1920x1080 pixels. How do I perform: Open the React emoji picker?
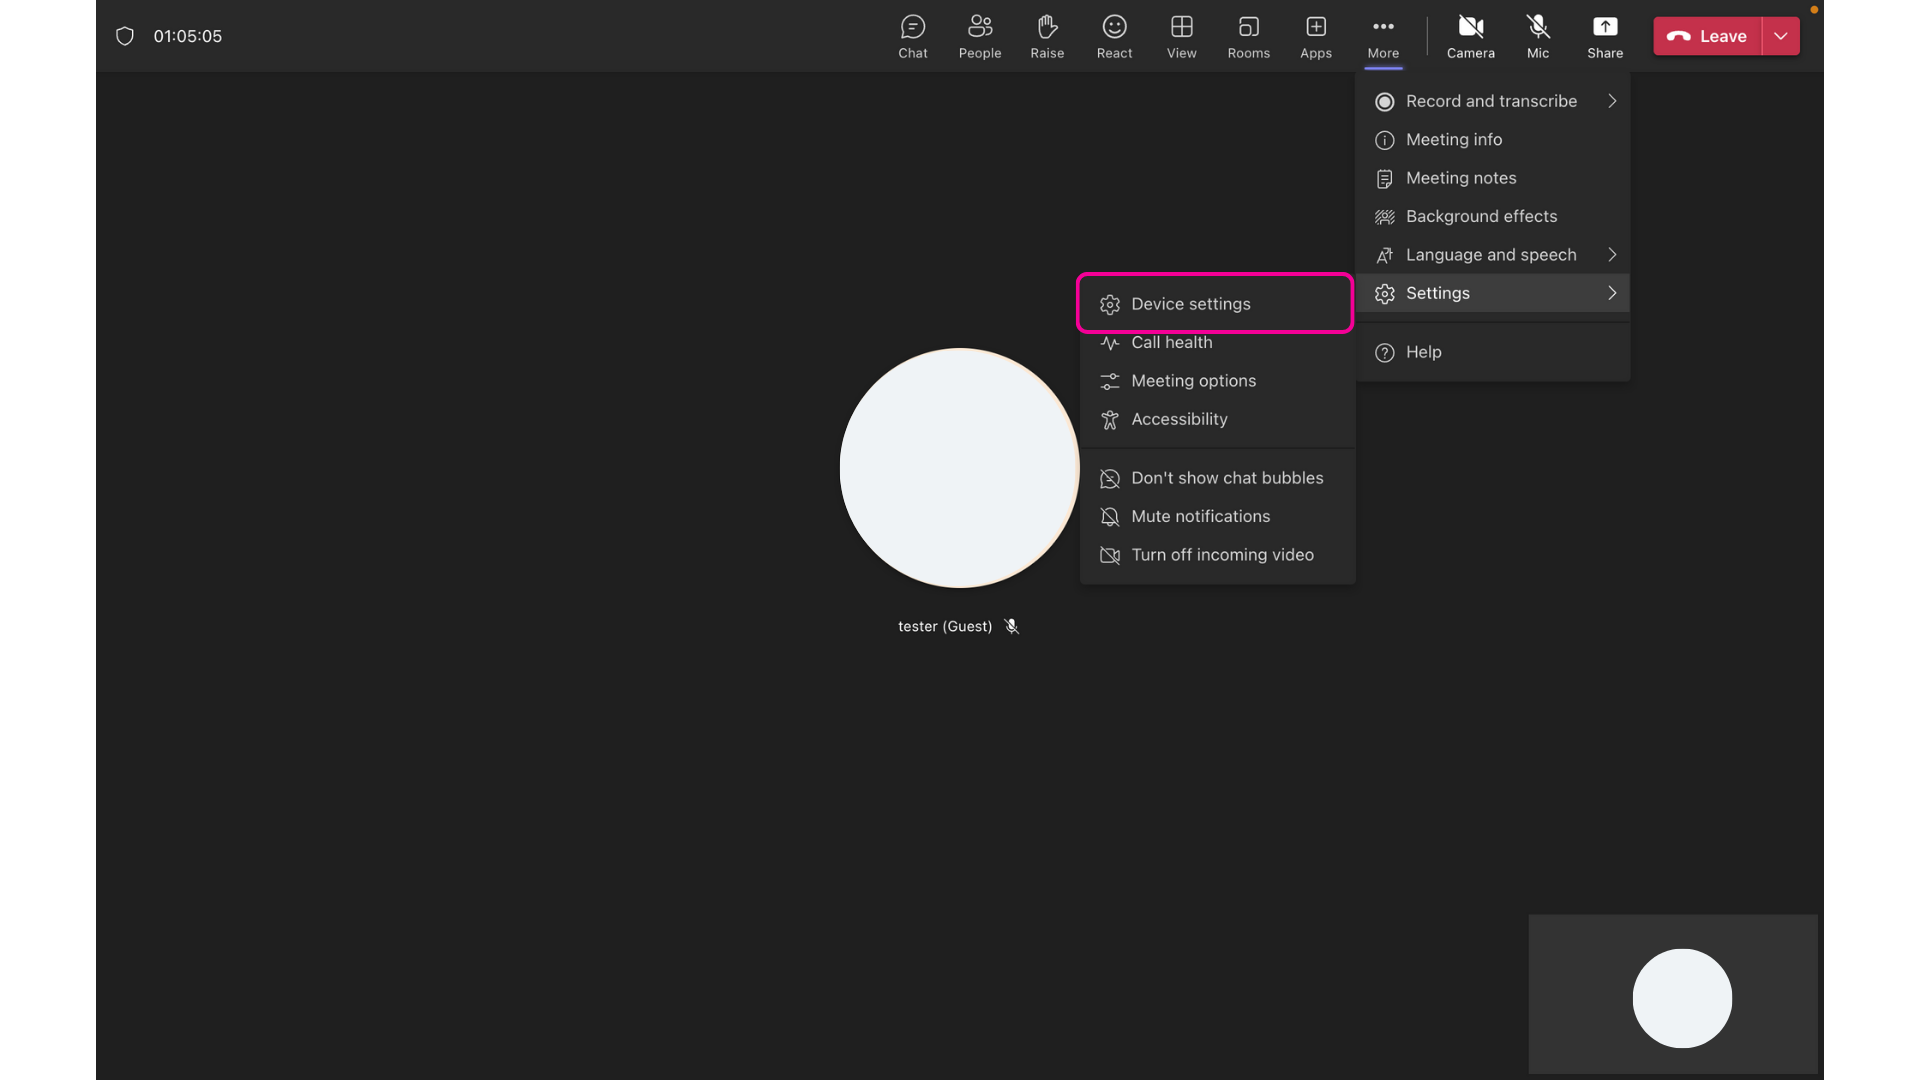(x=1114, y=36)
